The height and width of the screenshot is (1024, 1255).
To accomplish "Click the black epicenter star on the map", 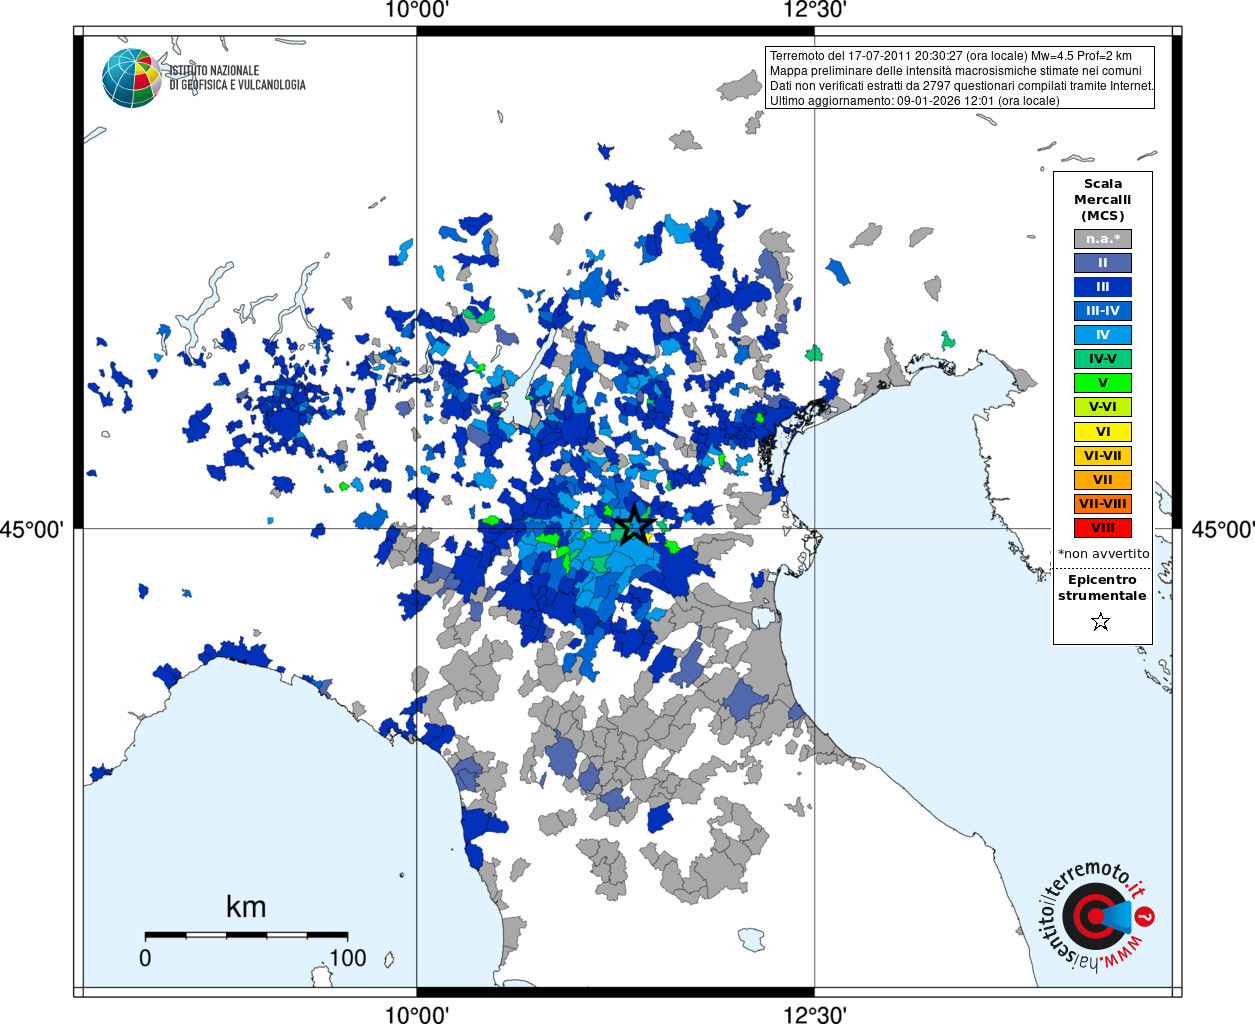I will click(634, 525).
